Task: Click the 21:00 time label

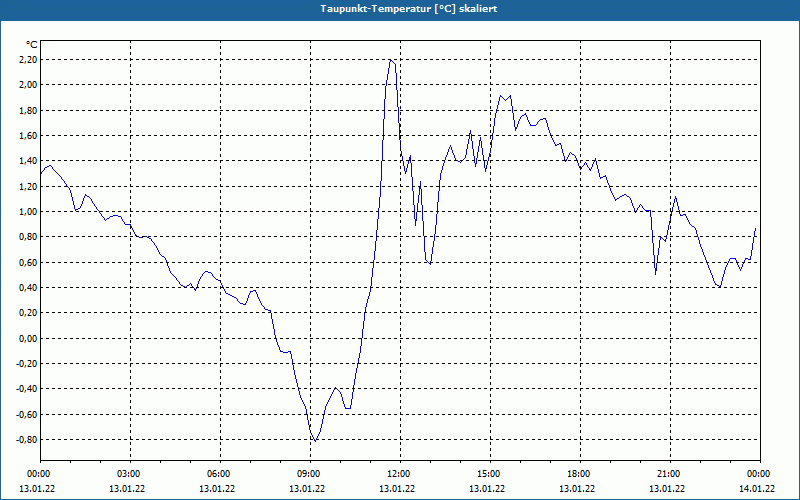Action: [x=670, y=474]
